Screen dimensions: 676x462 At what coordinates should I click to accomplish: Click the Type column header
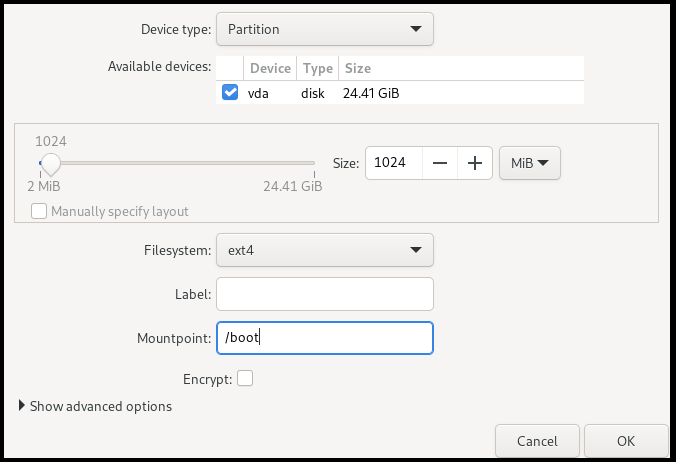click(x=318, y=68)
